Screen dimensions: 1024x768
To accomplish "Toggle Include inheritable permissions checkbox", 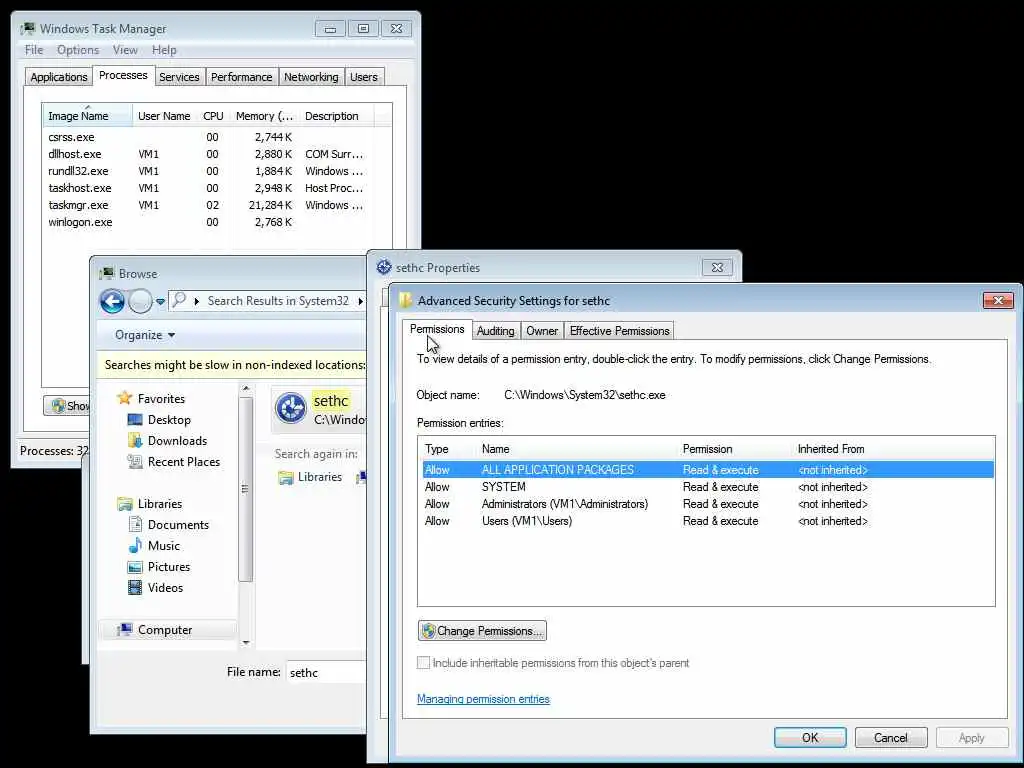I will pyautogui.click(x=423, y=663).
